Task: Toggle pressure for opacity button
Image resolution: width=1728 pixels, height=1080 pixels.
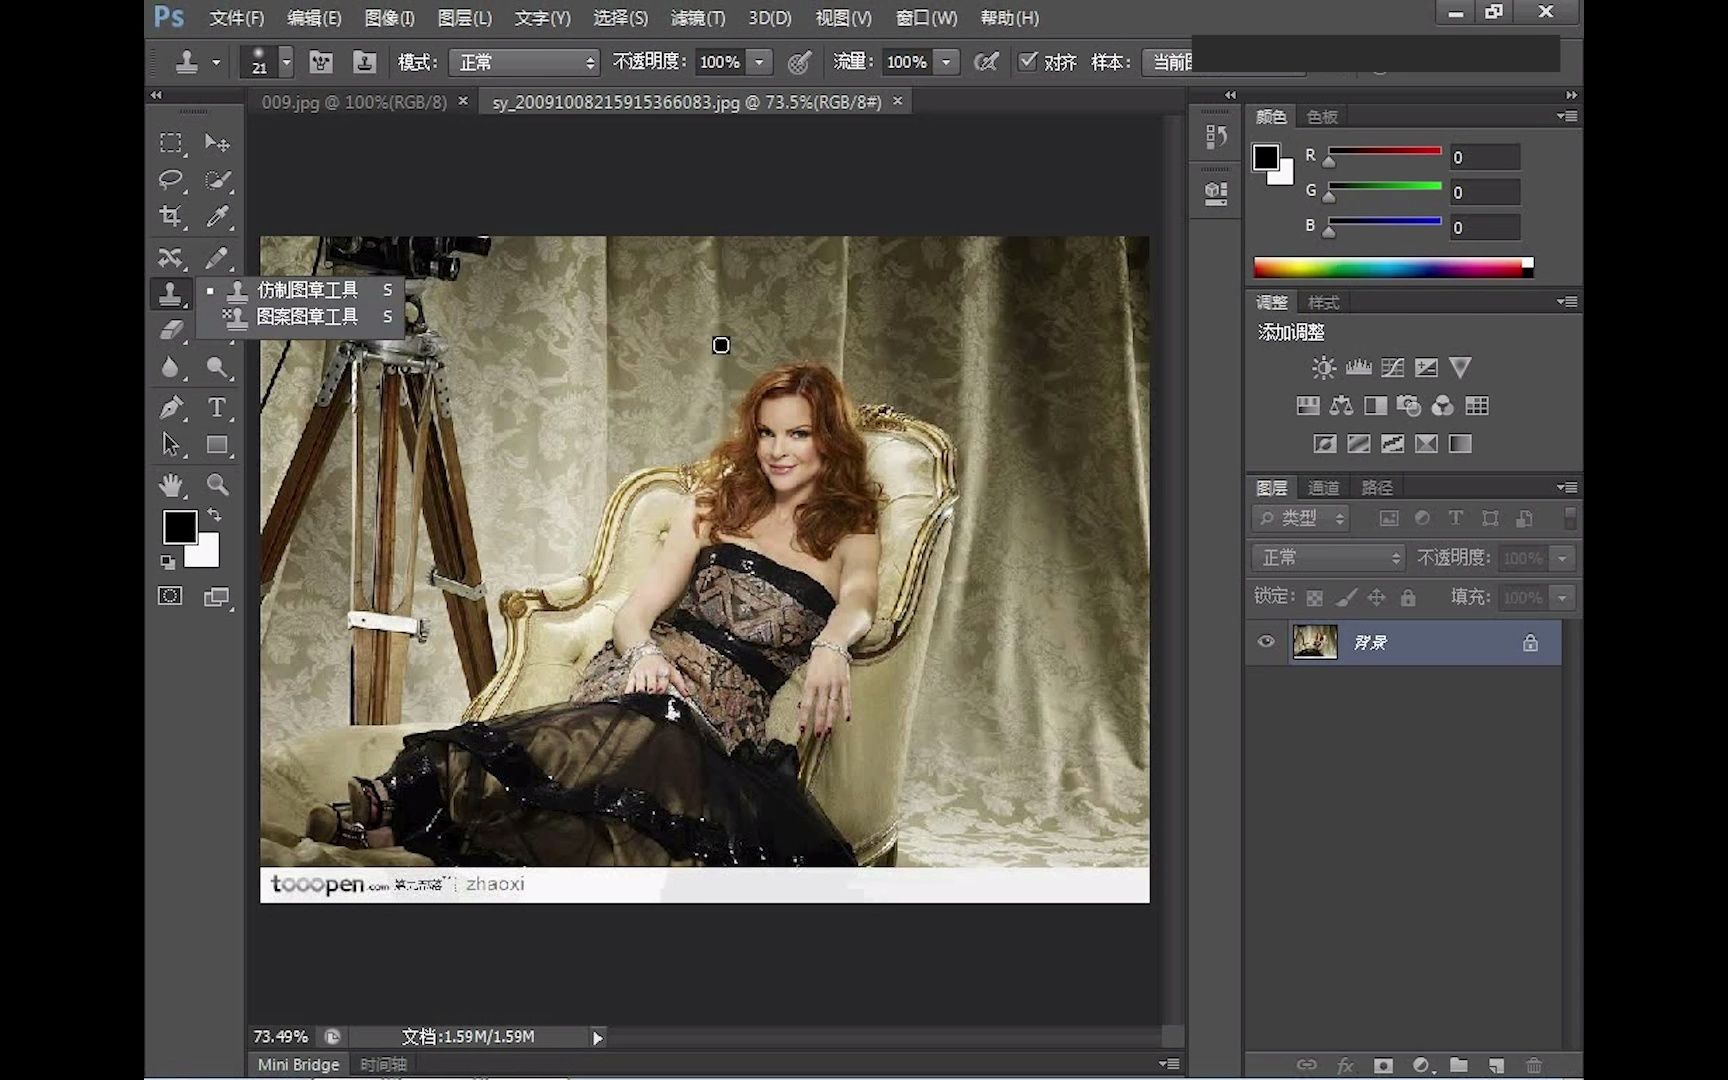Action: tap(799, 62)
